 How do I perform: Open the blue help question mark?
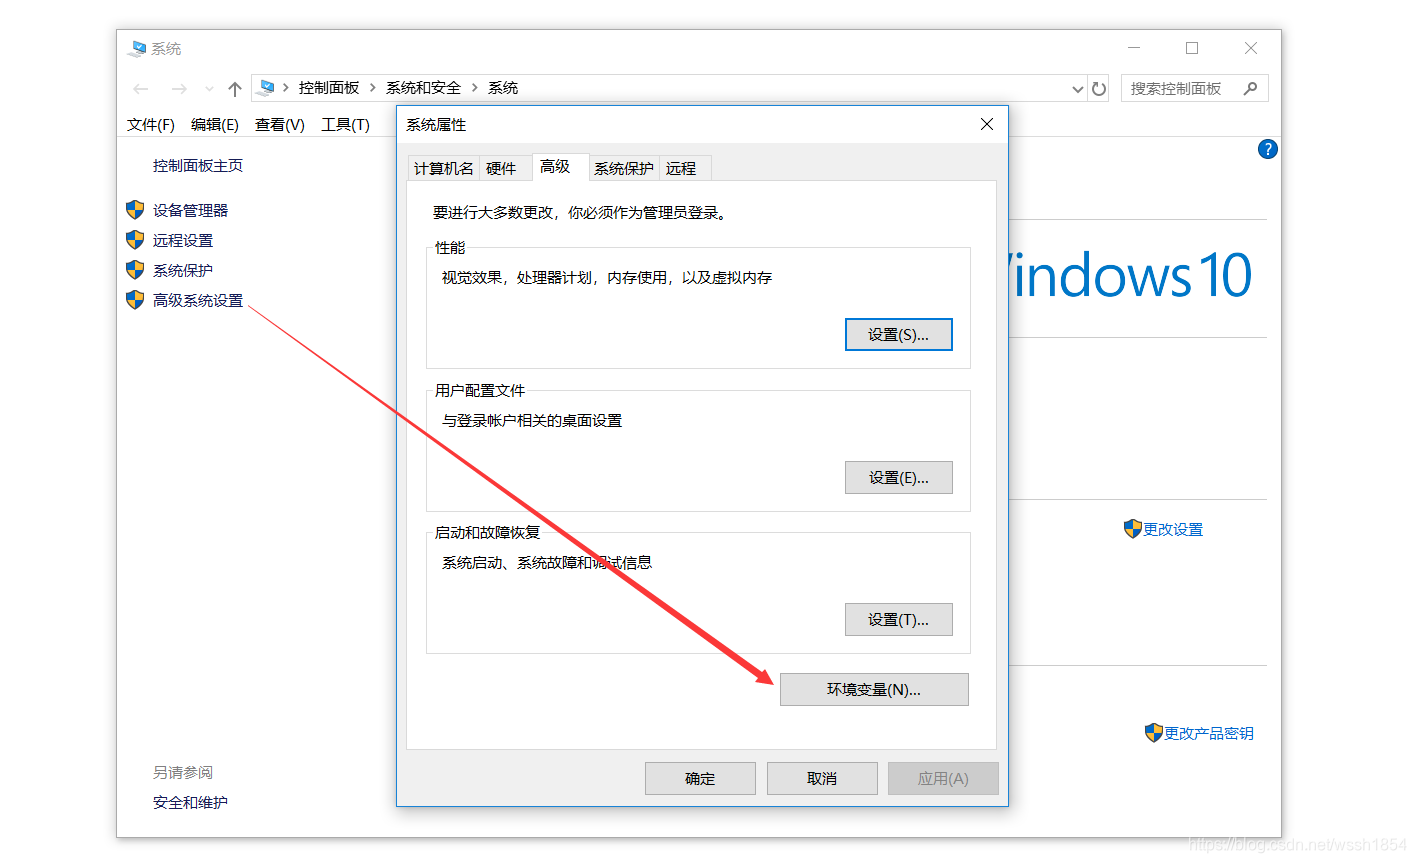coord(1267,149)
